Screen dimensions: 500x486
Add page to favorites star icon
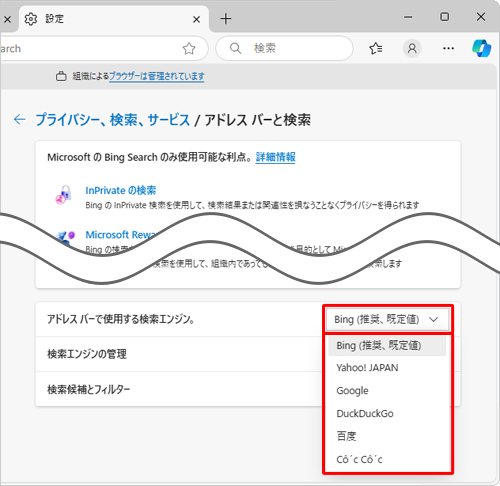click(x=189, y=49)
